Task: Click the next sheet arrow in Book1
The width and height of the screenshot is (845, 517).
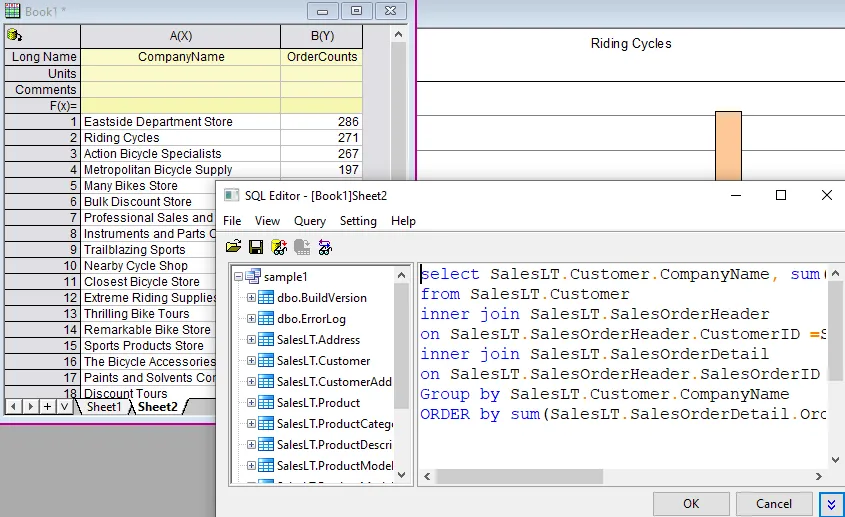Action: point(31,406)
